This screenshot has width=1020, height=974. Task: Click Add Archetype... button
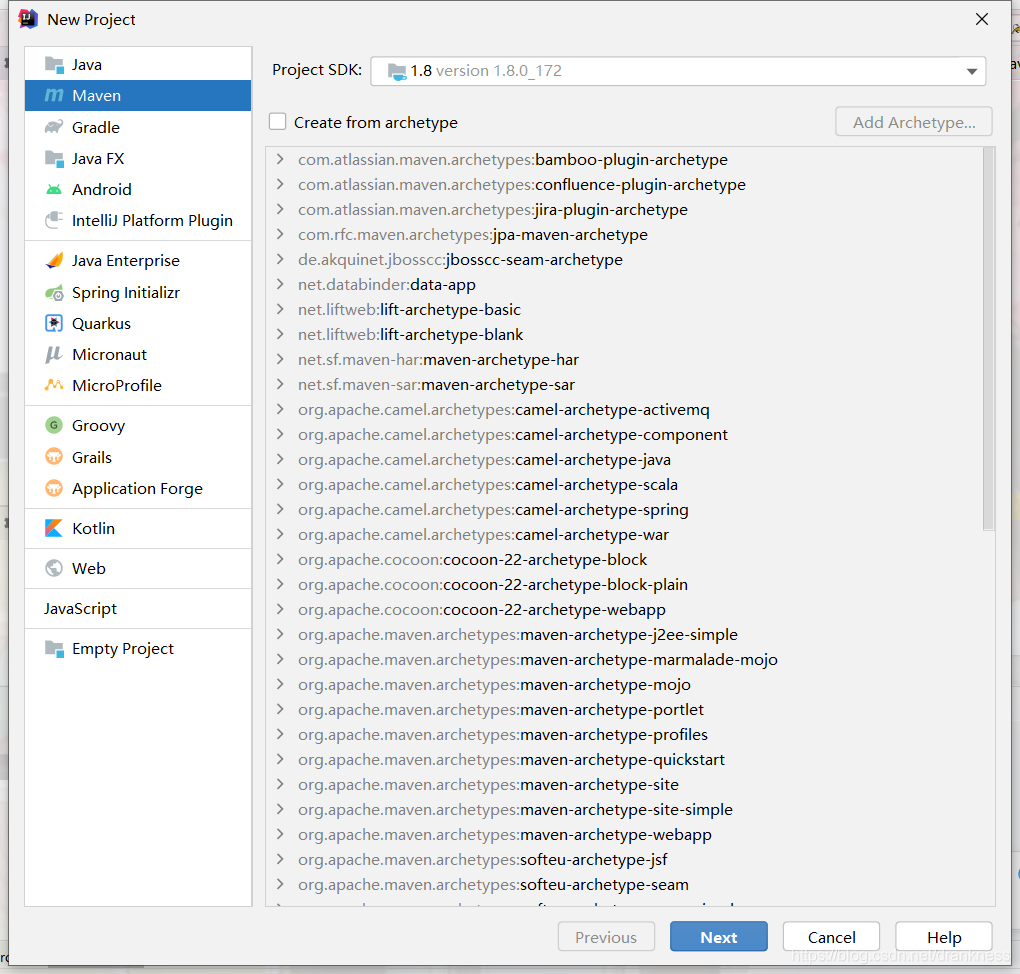coord(914,122)
